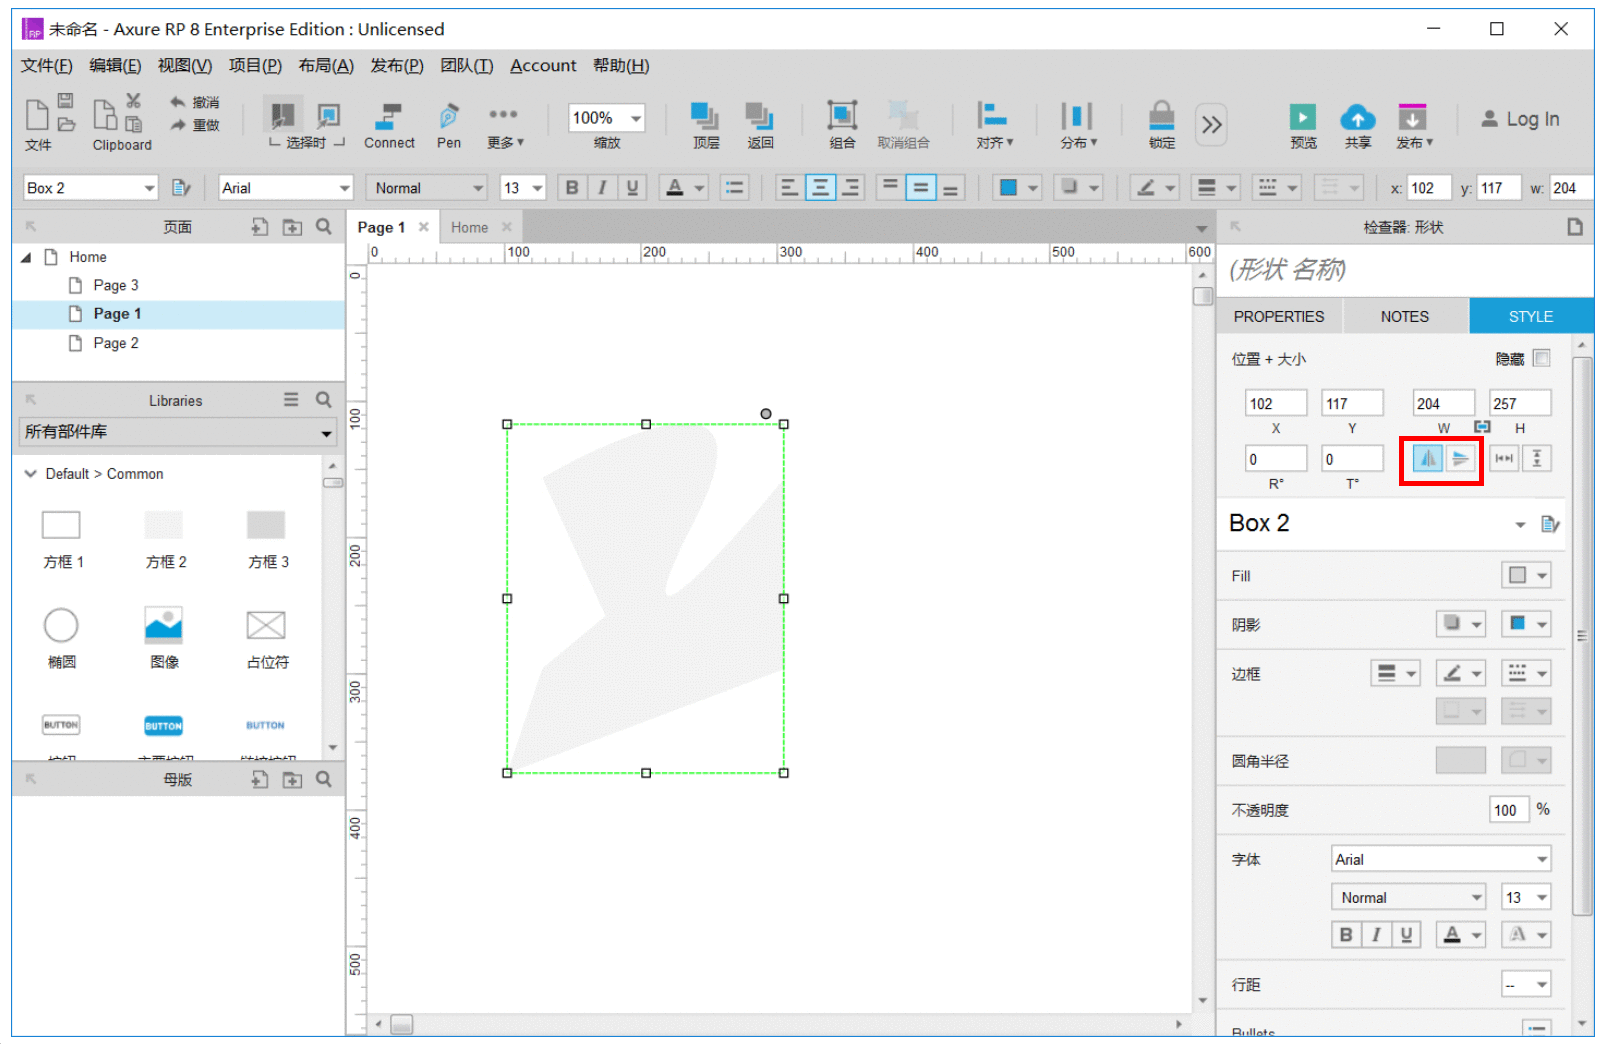
Task: Collapse the Home page tree node
Action: tap(26, 257)
